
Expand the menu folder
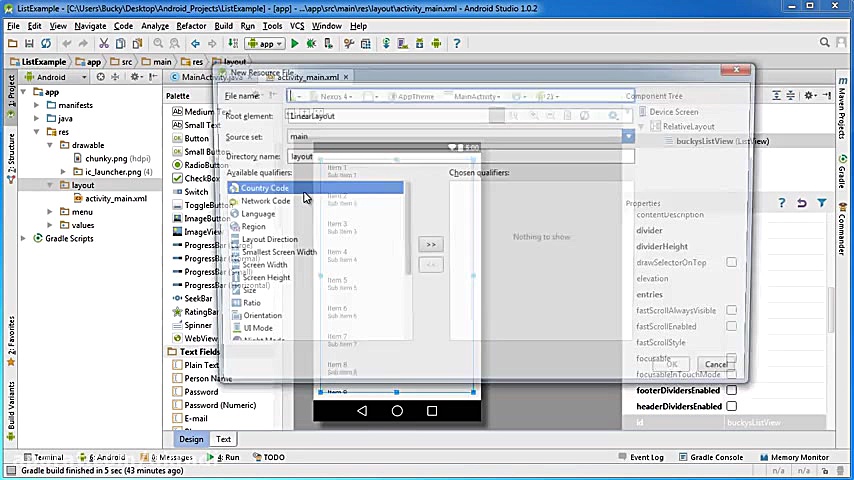pos(50,211)
